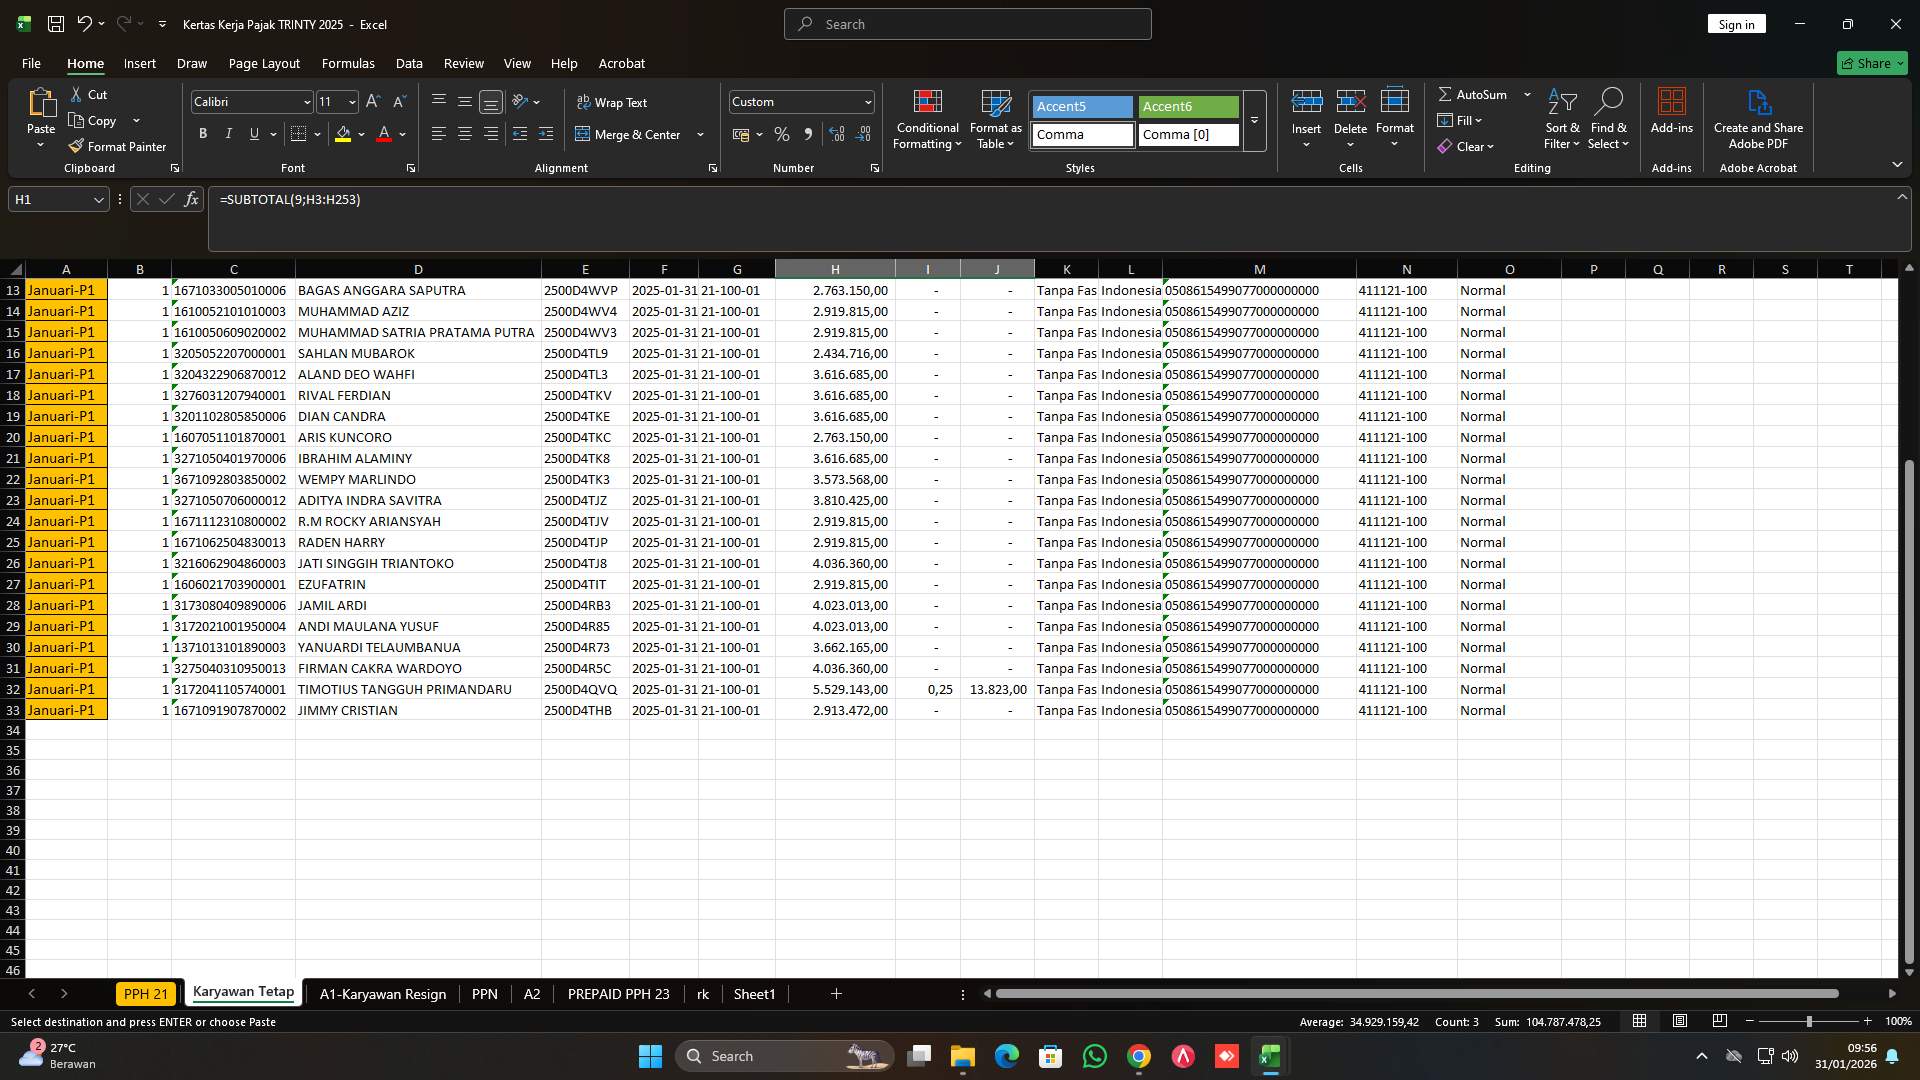The image size is (1920, 1080).
Task: Open the Font name dropdown
Action: [x=306, y=101]
